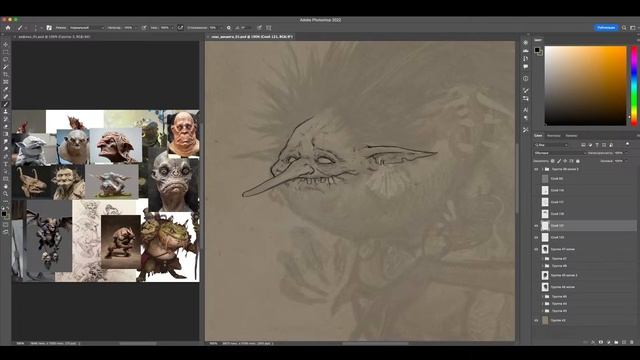This screenshot has height=360, width=640.
Task: Hide the bottom Группа 42 layer
Action: pos(536,320)
